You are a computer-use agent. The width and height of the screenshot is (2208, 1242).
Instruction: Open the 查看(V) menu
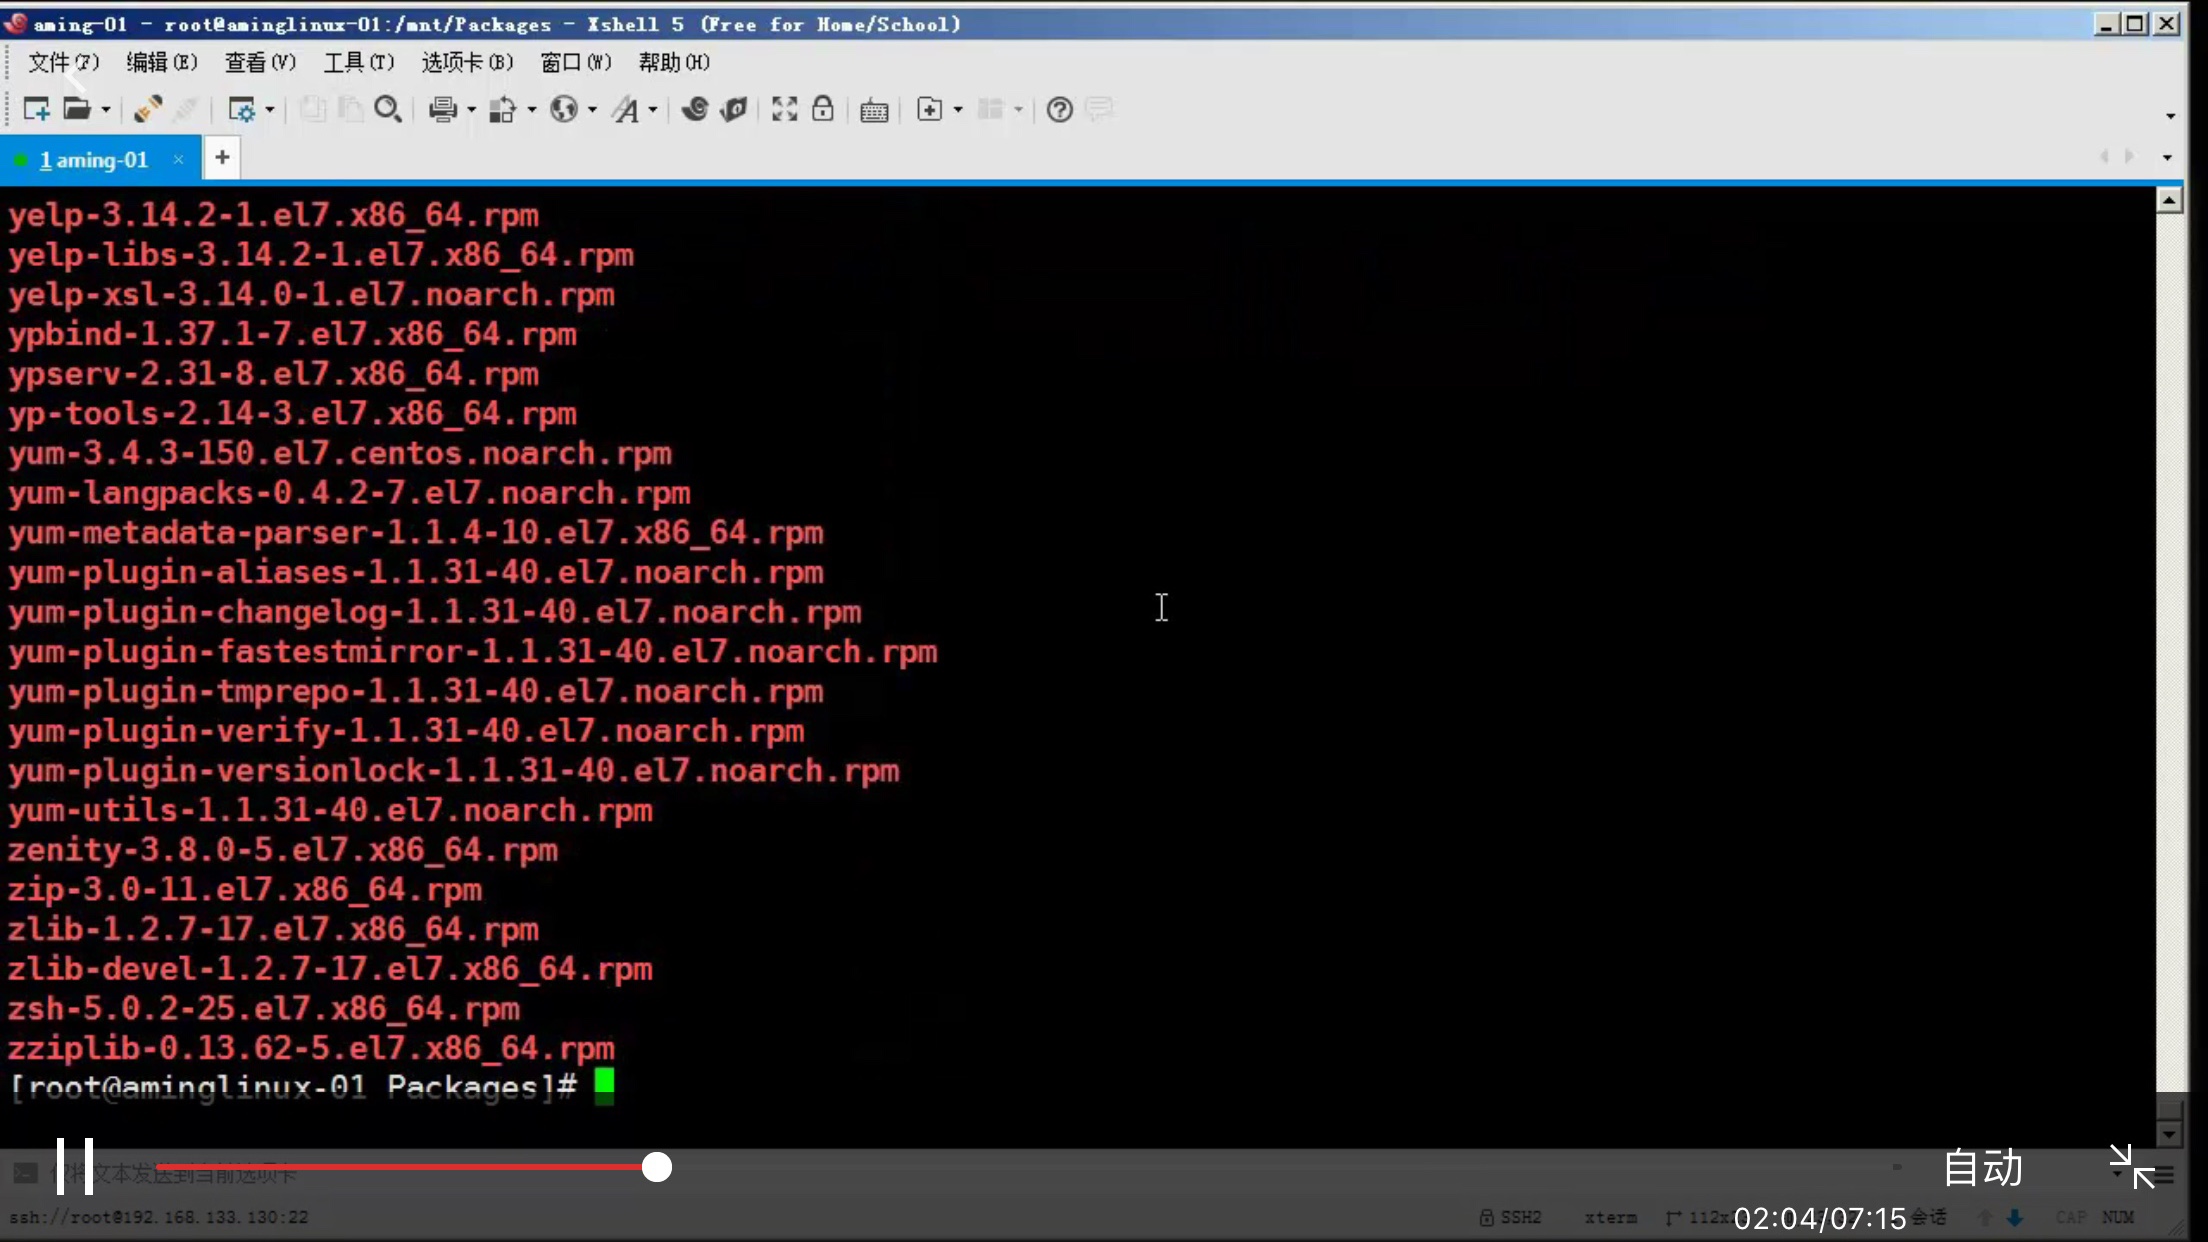click(x=260, y=62)
